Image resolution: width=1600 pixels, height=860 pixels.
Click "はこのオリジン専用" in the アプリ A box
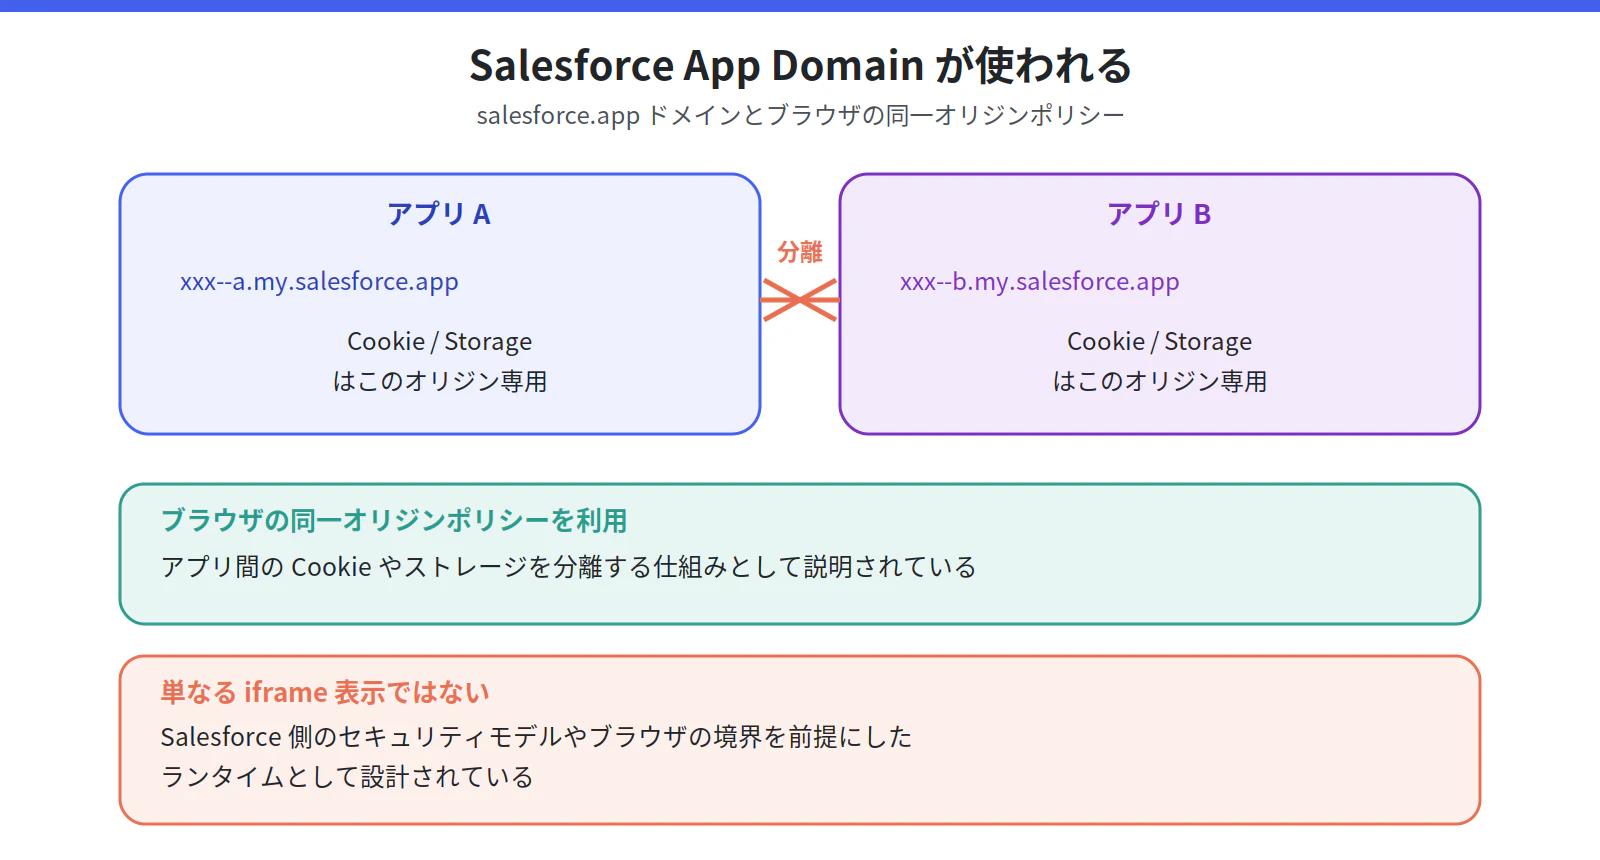coord(439,382)
